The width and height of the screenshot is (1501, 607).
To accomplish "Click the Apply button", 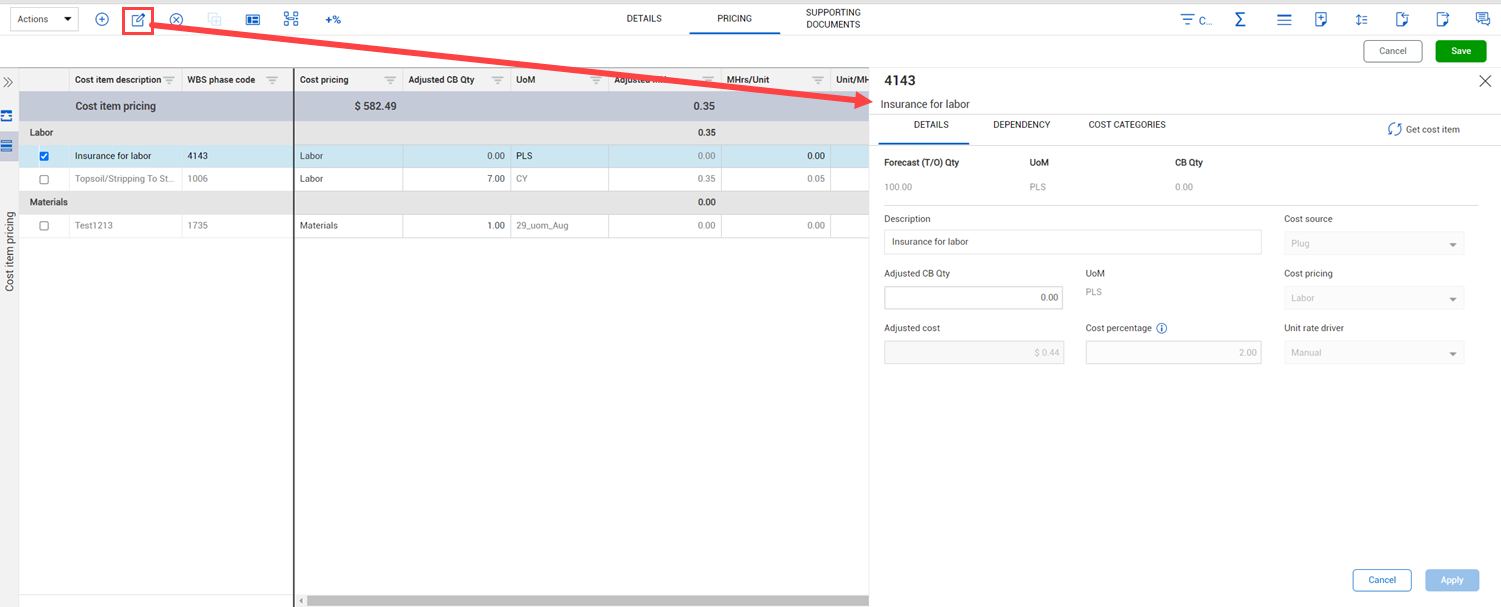I will pyautogui.click(x=1451, y=580).
